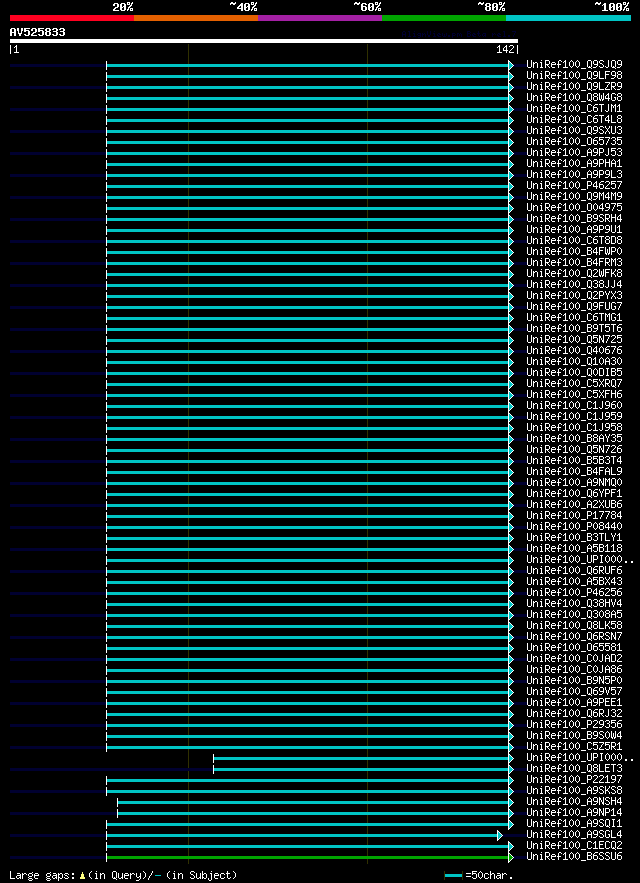Click the UniRef100_Q8LET3 hit label
Viewport: 640px width, 883px height.
(574, 768)
